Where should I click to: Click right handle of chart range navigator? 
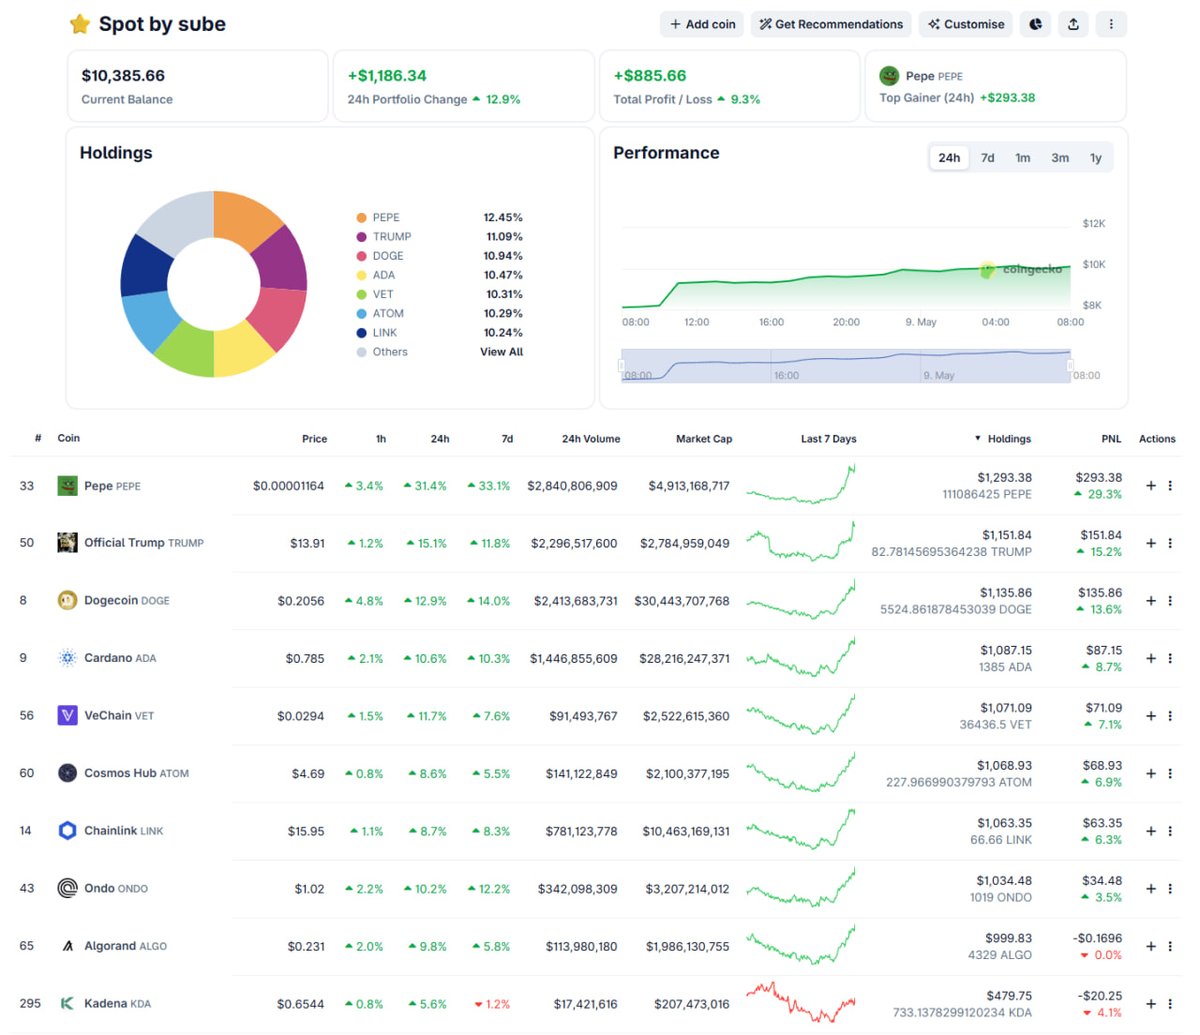[1070, 366]
